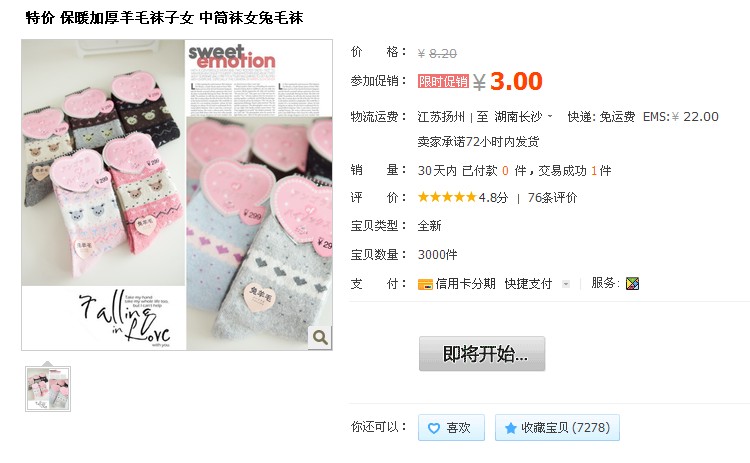Screen dimensions: 750x463
Task: Click the 即将开始... button
Action: pyautogui.click(x=482, y=354)
